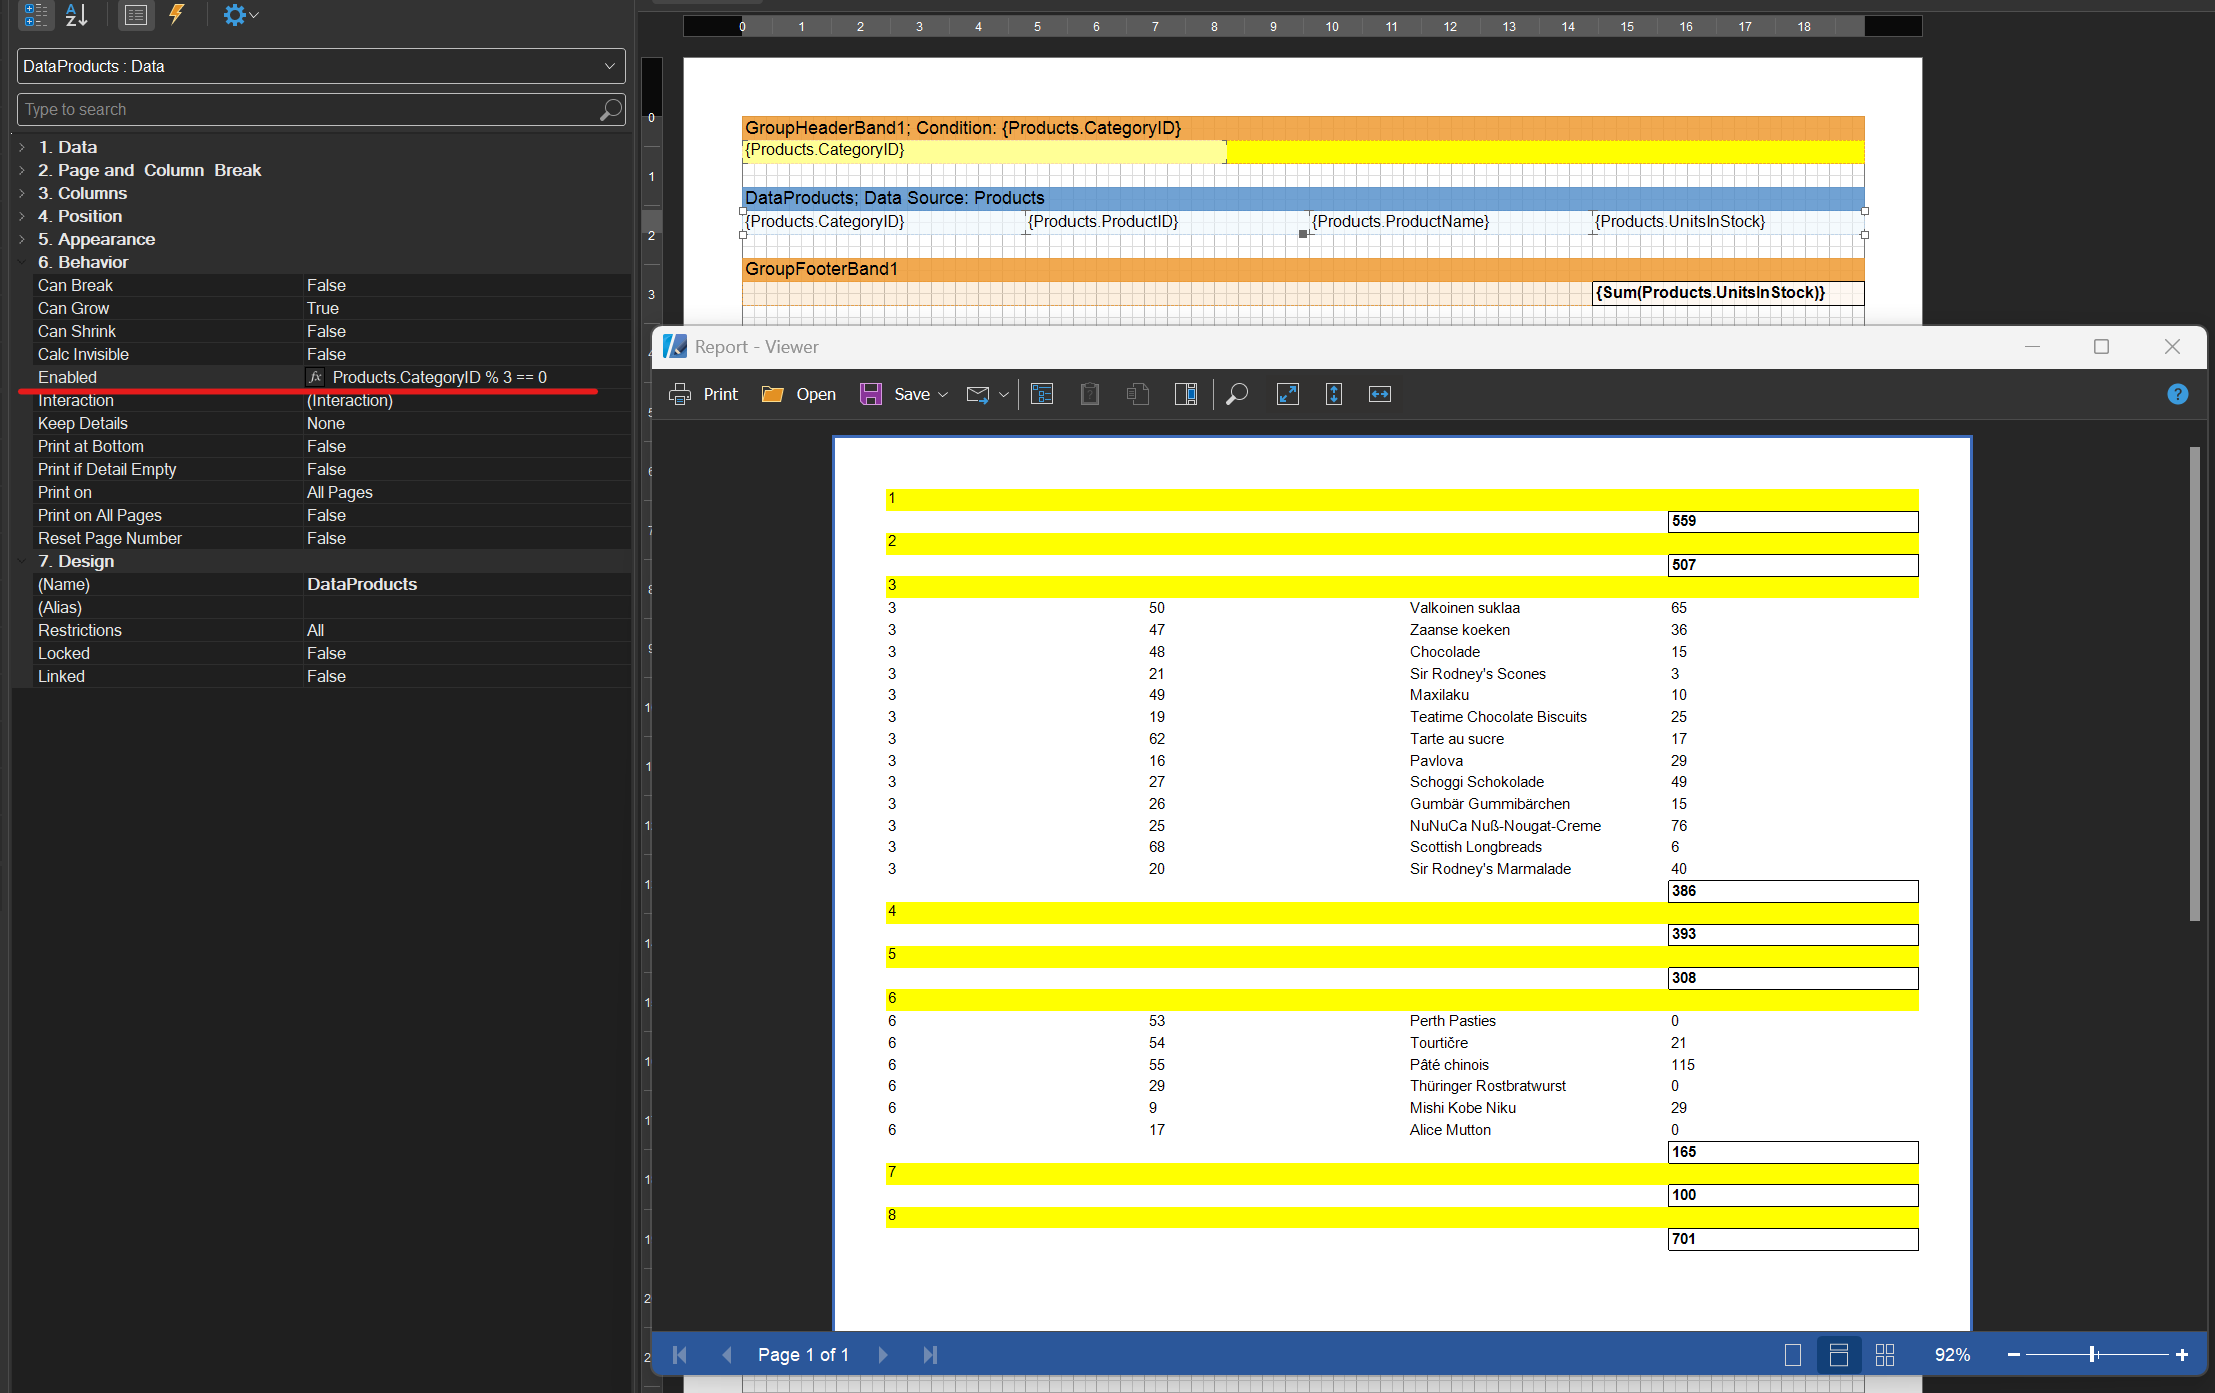Open the Save dropdown arrow

943,395
